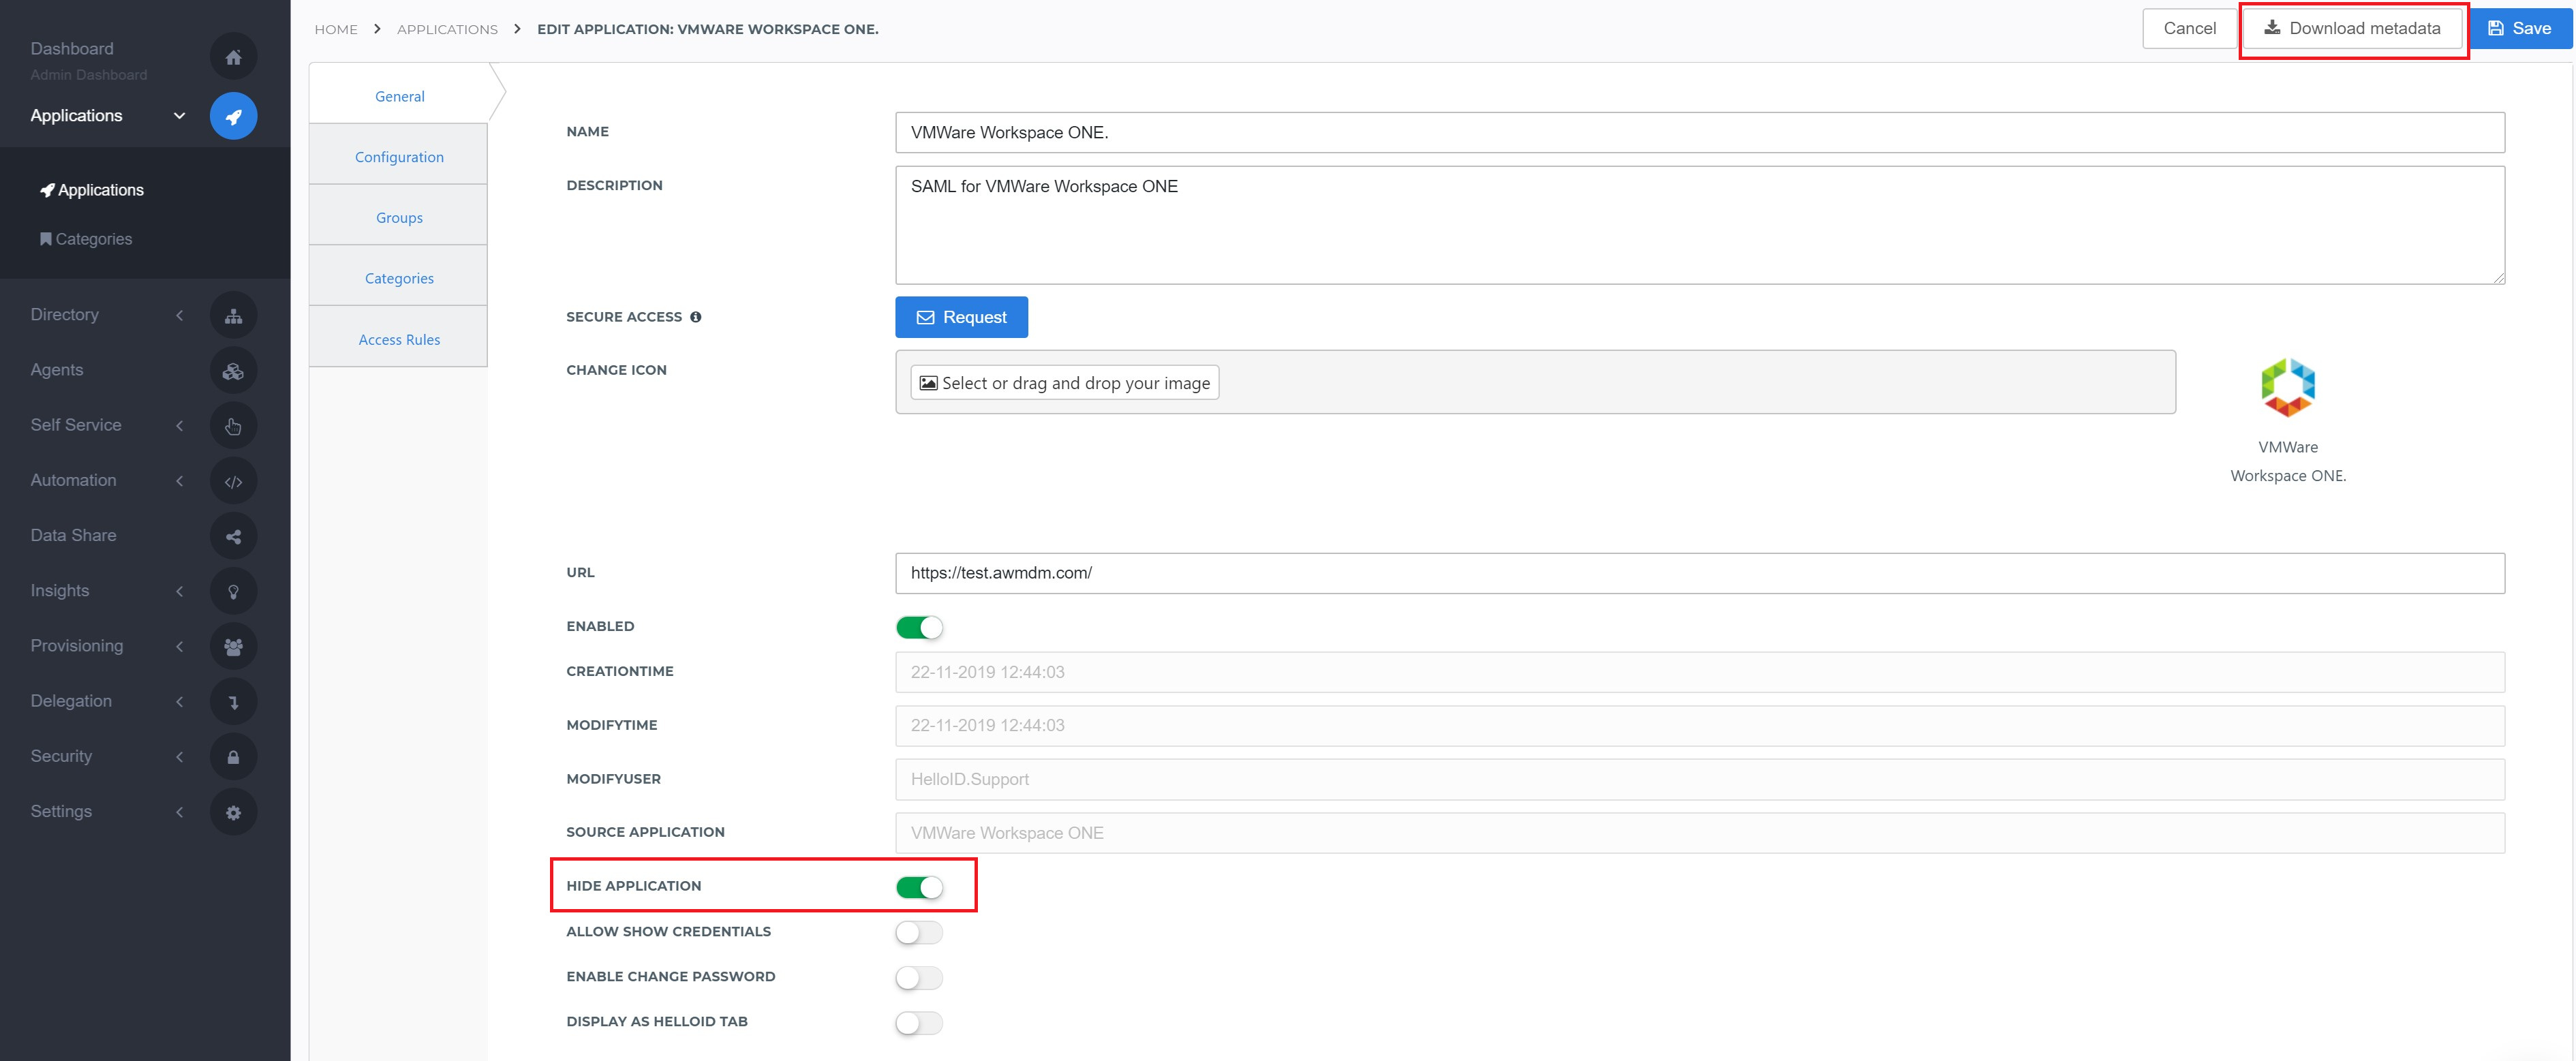Click the URL input field
The height and width of the screenshot is (1061, 2576).
[x=1699, y=573]
